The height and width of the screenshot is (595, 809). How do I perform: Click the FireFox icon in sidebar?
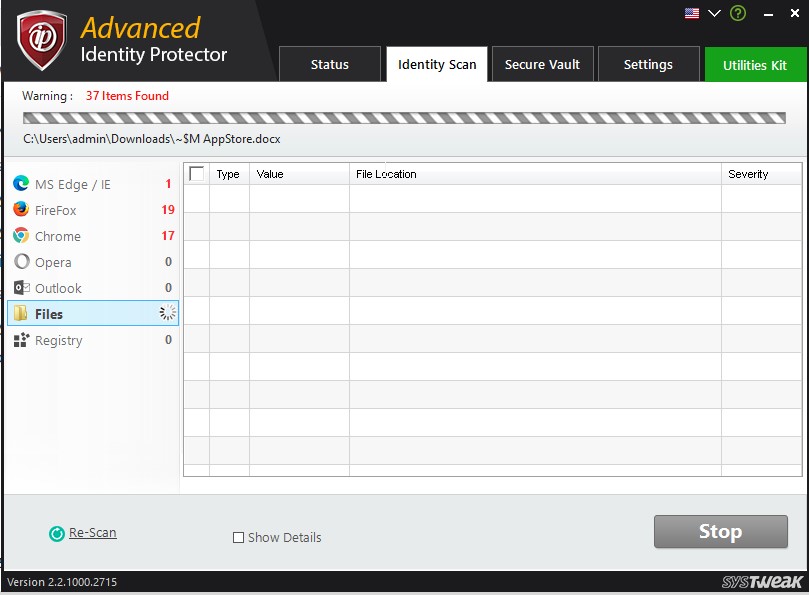click(21, 210)
